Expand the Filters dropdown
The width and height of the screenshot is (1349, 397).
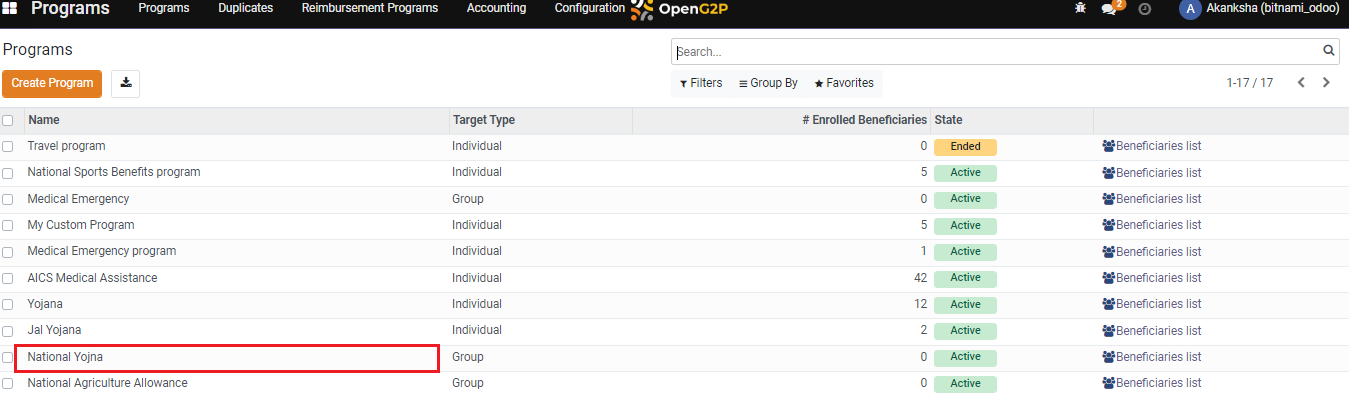(x=701, y=83)
